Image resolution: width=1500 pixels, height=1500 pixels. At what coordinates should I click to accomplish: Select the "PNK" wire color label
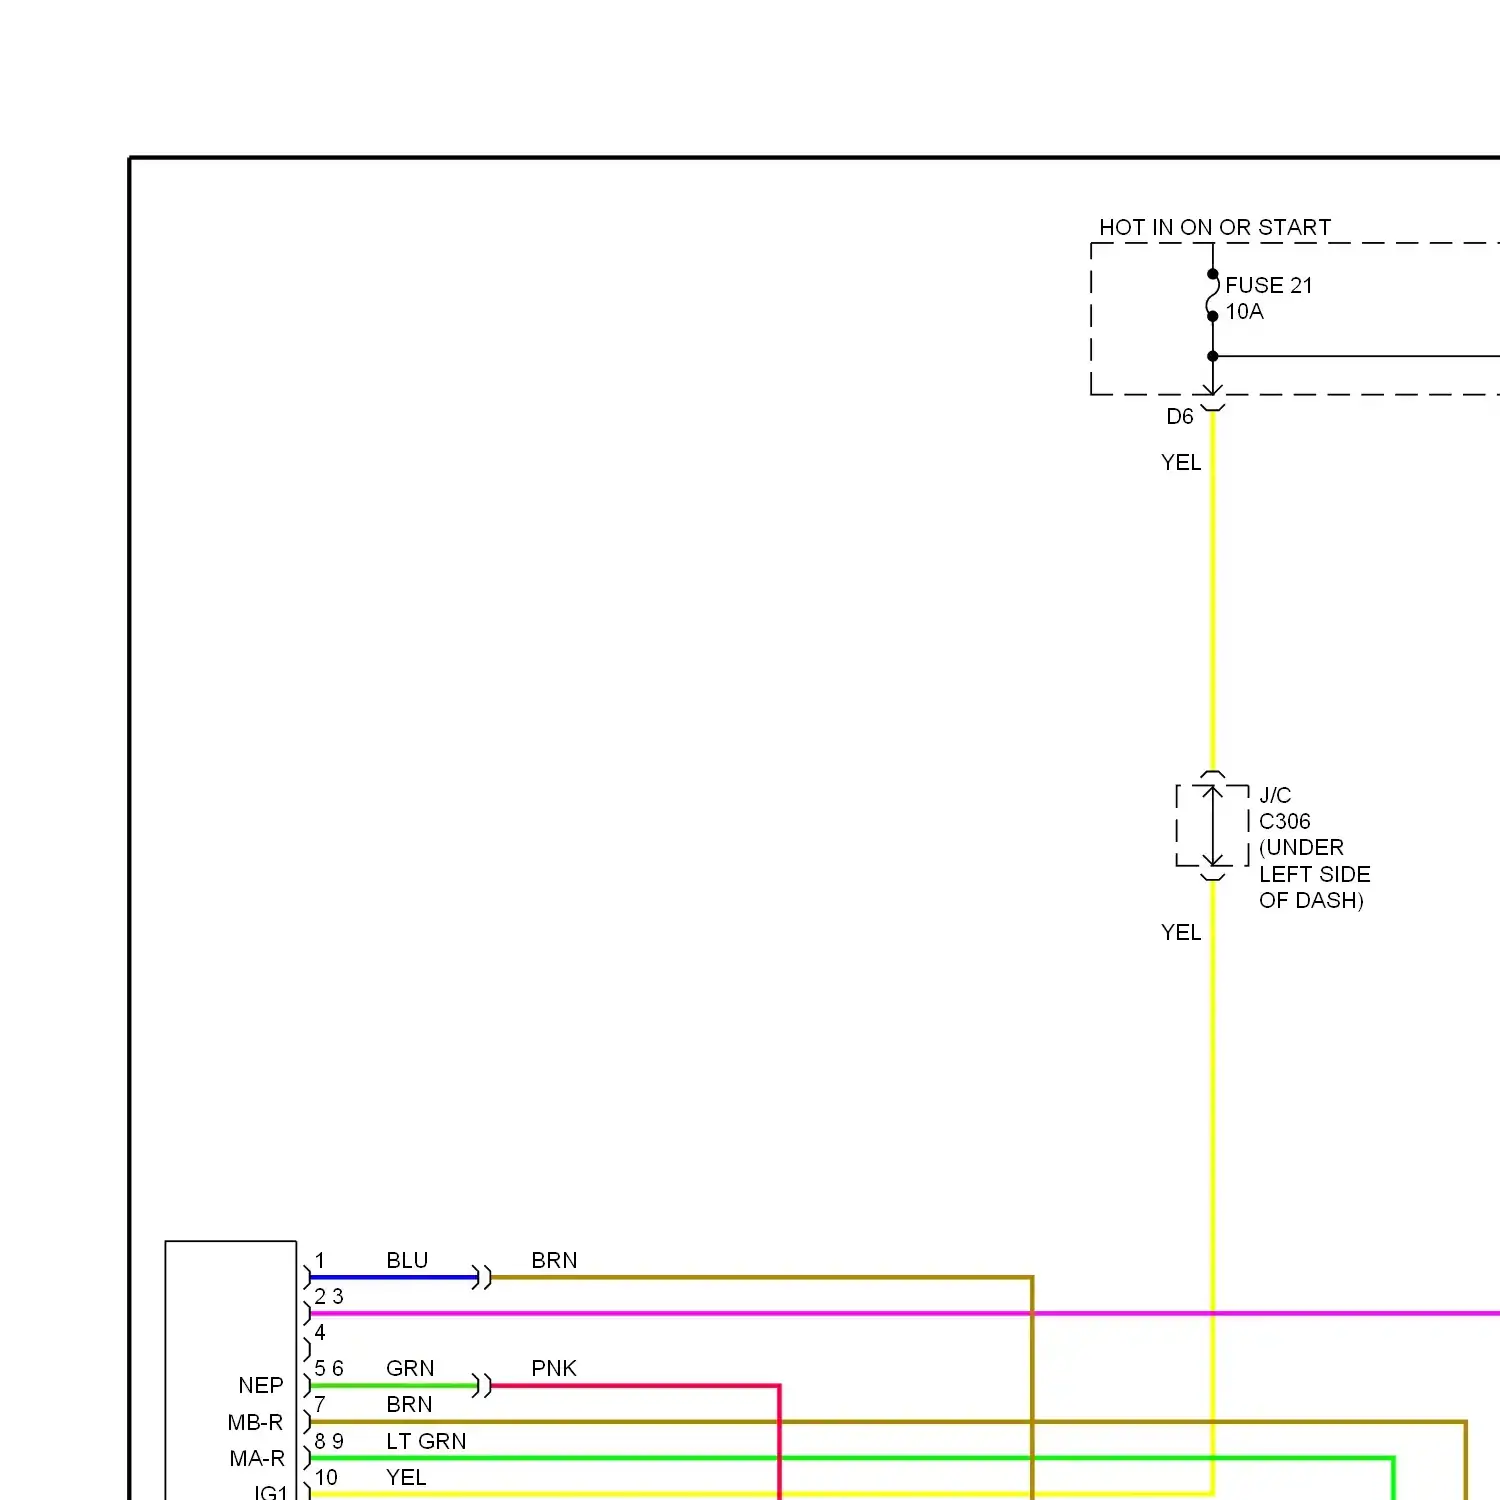coord(554,1369)
